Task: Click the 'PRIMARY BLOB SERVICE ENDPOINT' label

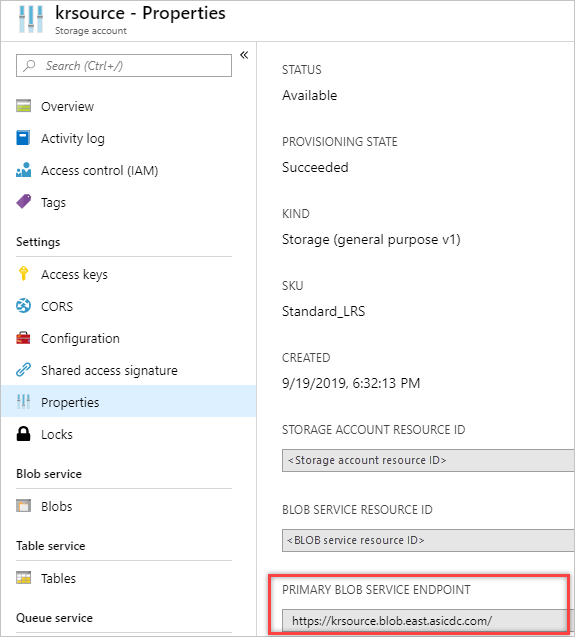Action: pyautogui.click(x=376, y=589)
